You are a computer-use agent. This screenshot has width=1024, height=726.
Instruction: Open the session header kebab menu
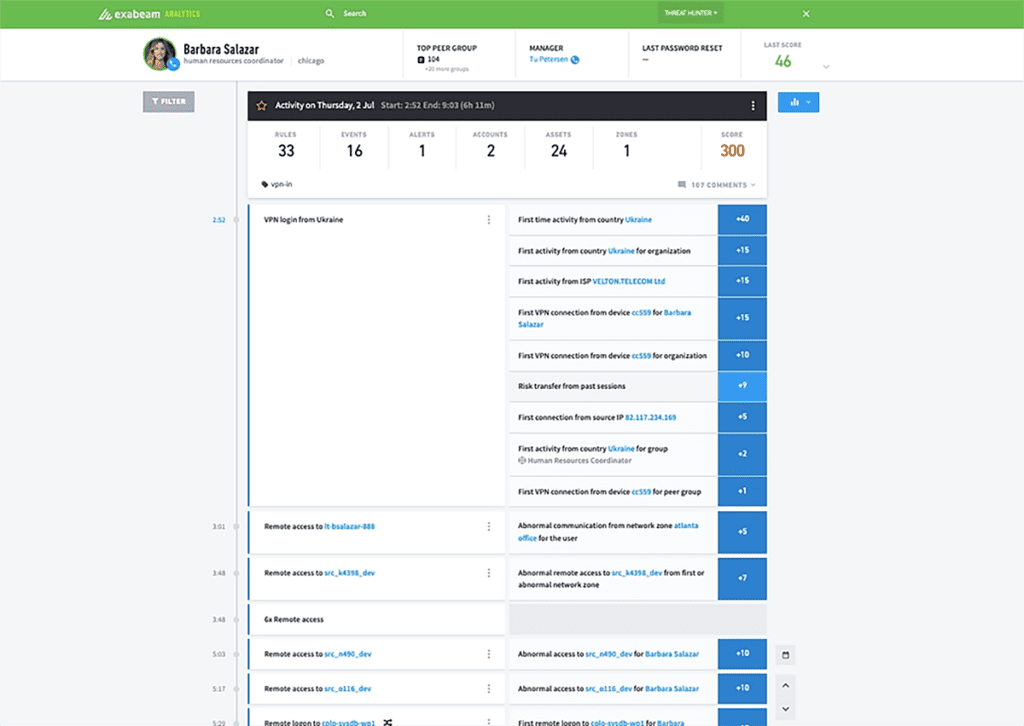(x=753, y=106)
